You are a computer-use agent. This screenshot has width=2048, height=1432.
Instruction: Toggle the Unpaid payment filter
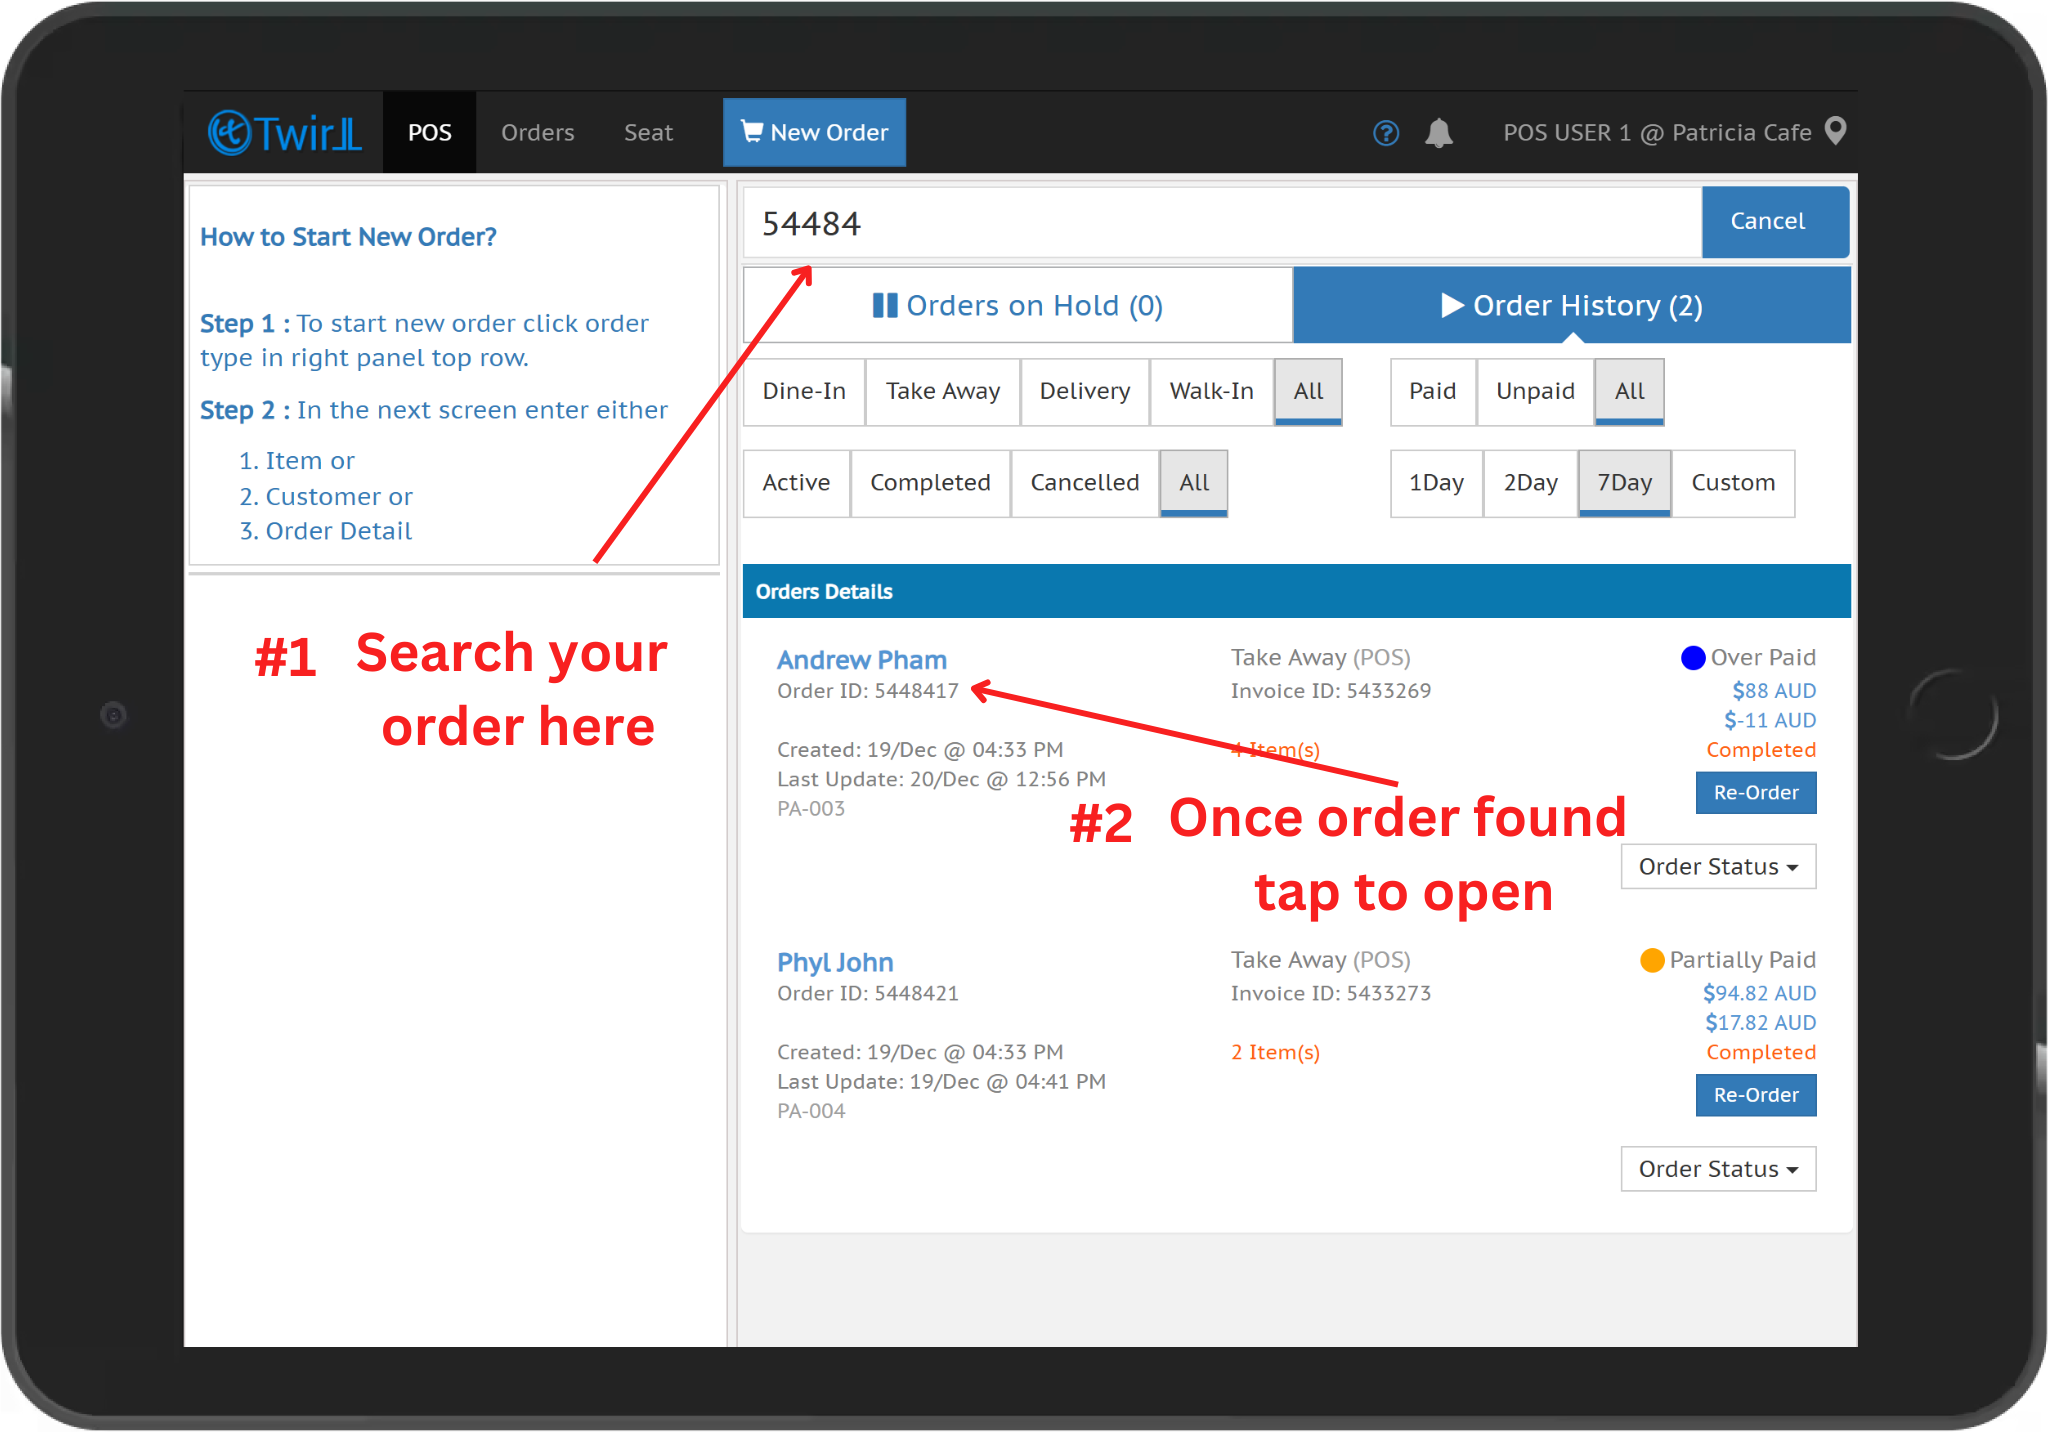[1534, 391]
